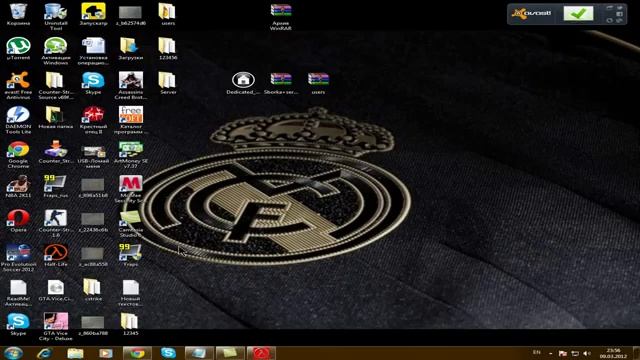
Task: Click the EN language indicator in tray
Action: click(x=537, y=352)
